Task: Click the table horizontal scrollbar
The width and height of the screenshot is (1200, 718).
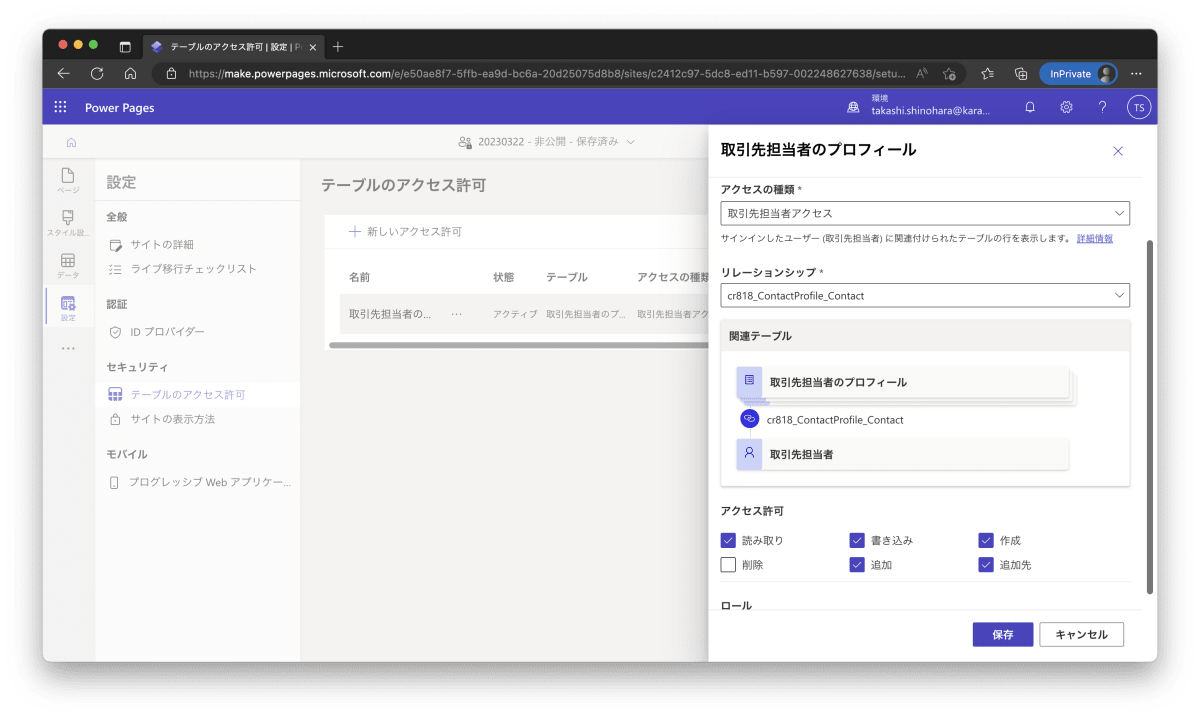Action: pyautogui.click(x=518, y=345)
